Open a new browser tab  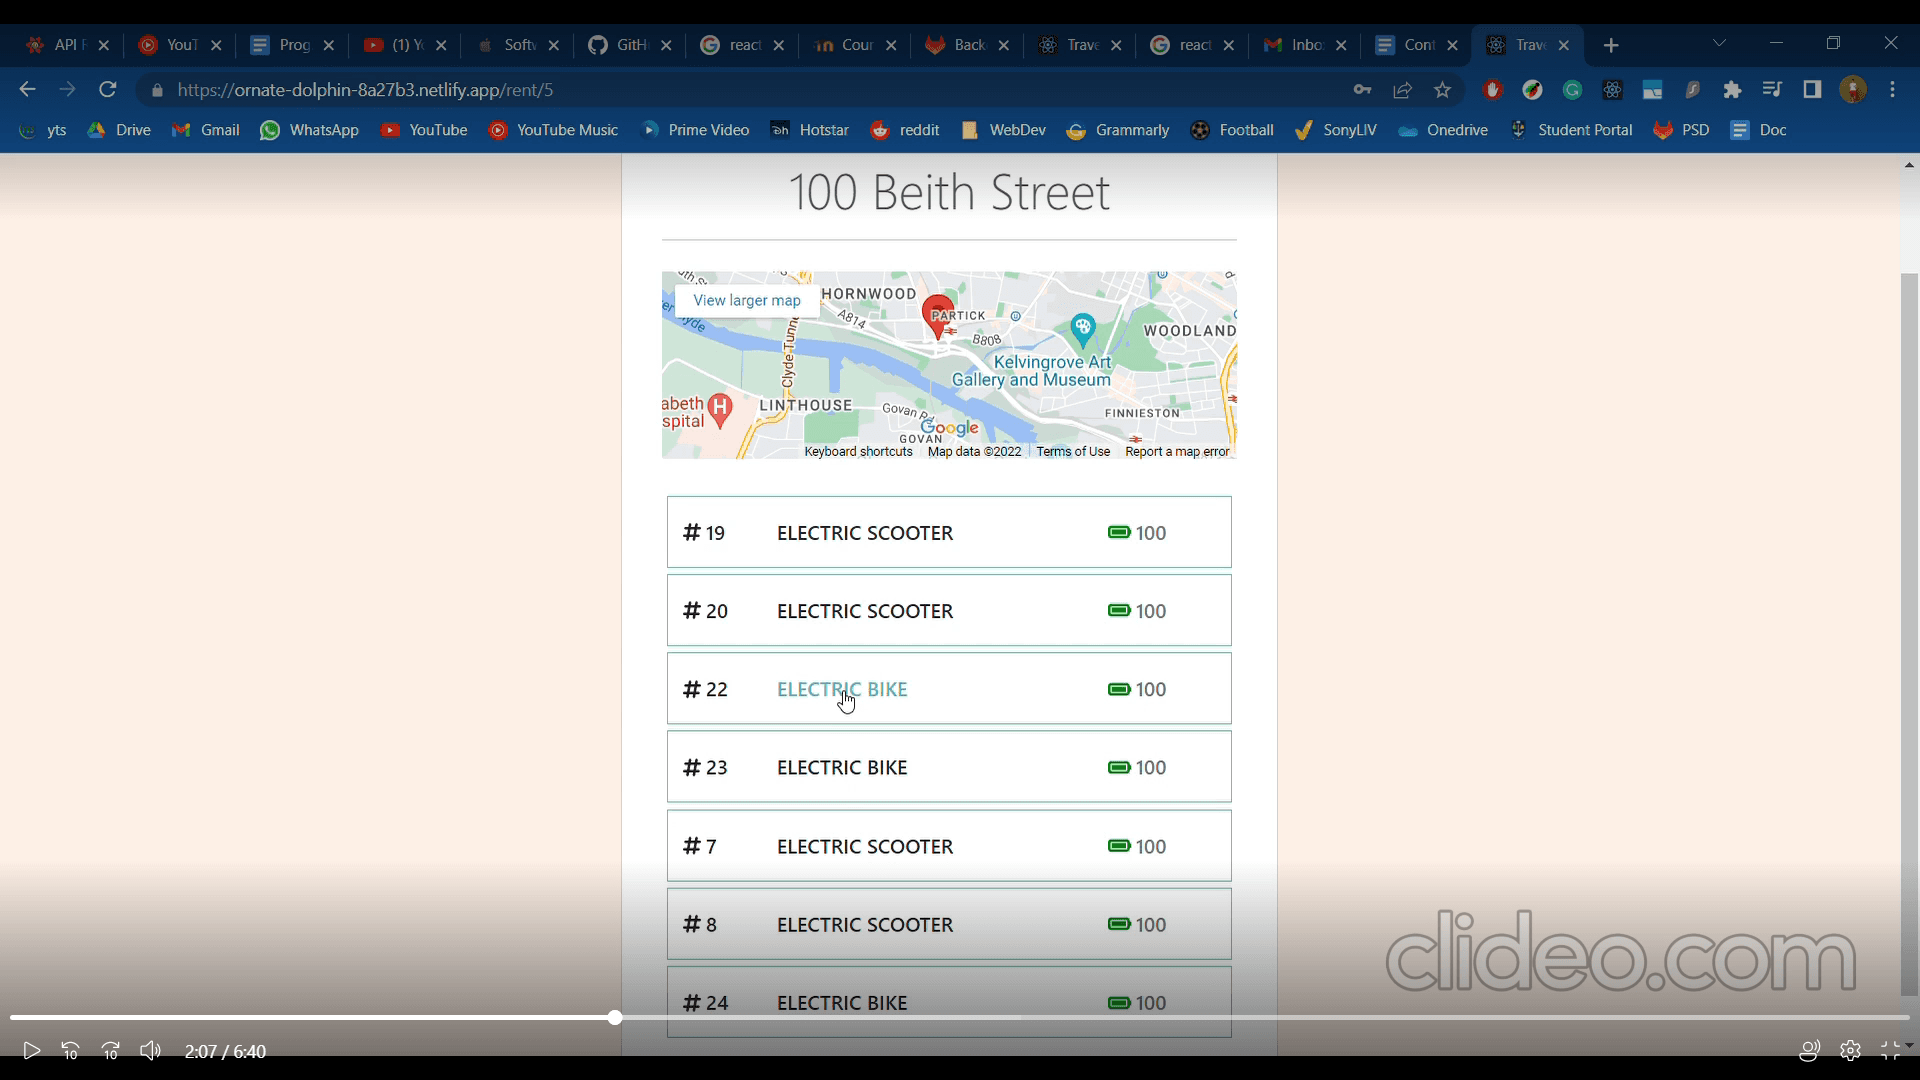coord(1611,45)
